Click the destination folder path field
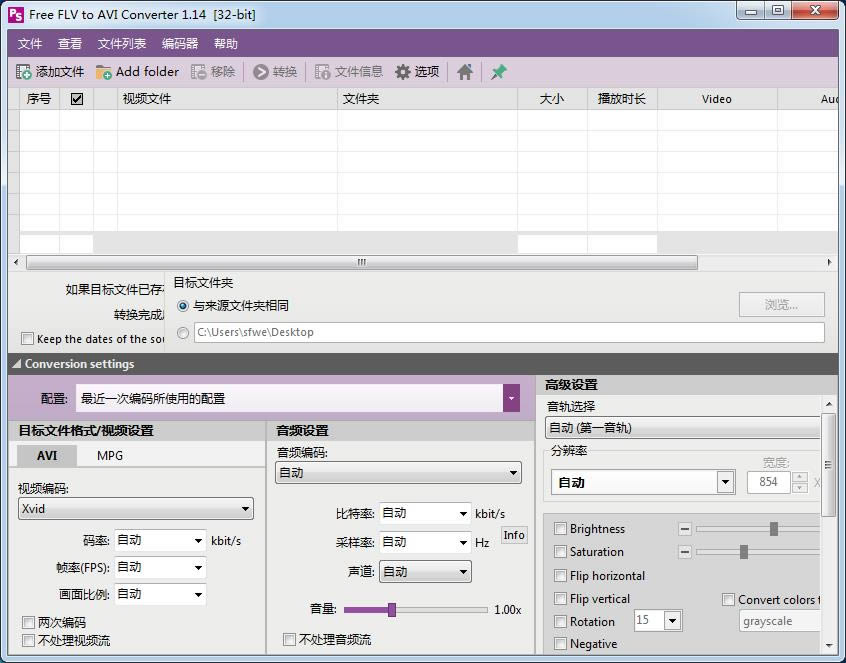 point(509,332)
